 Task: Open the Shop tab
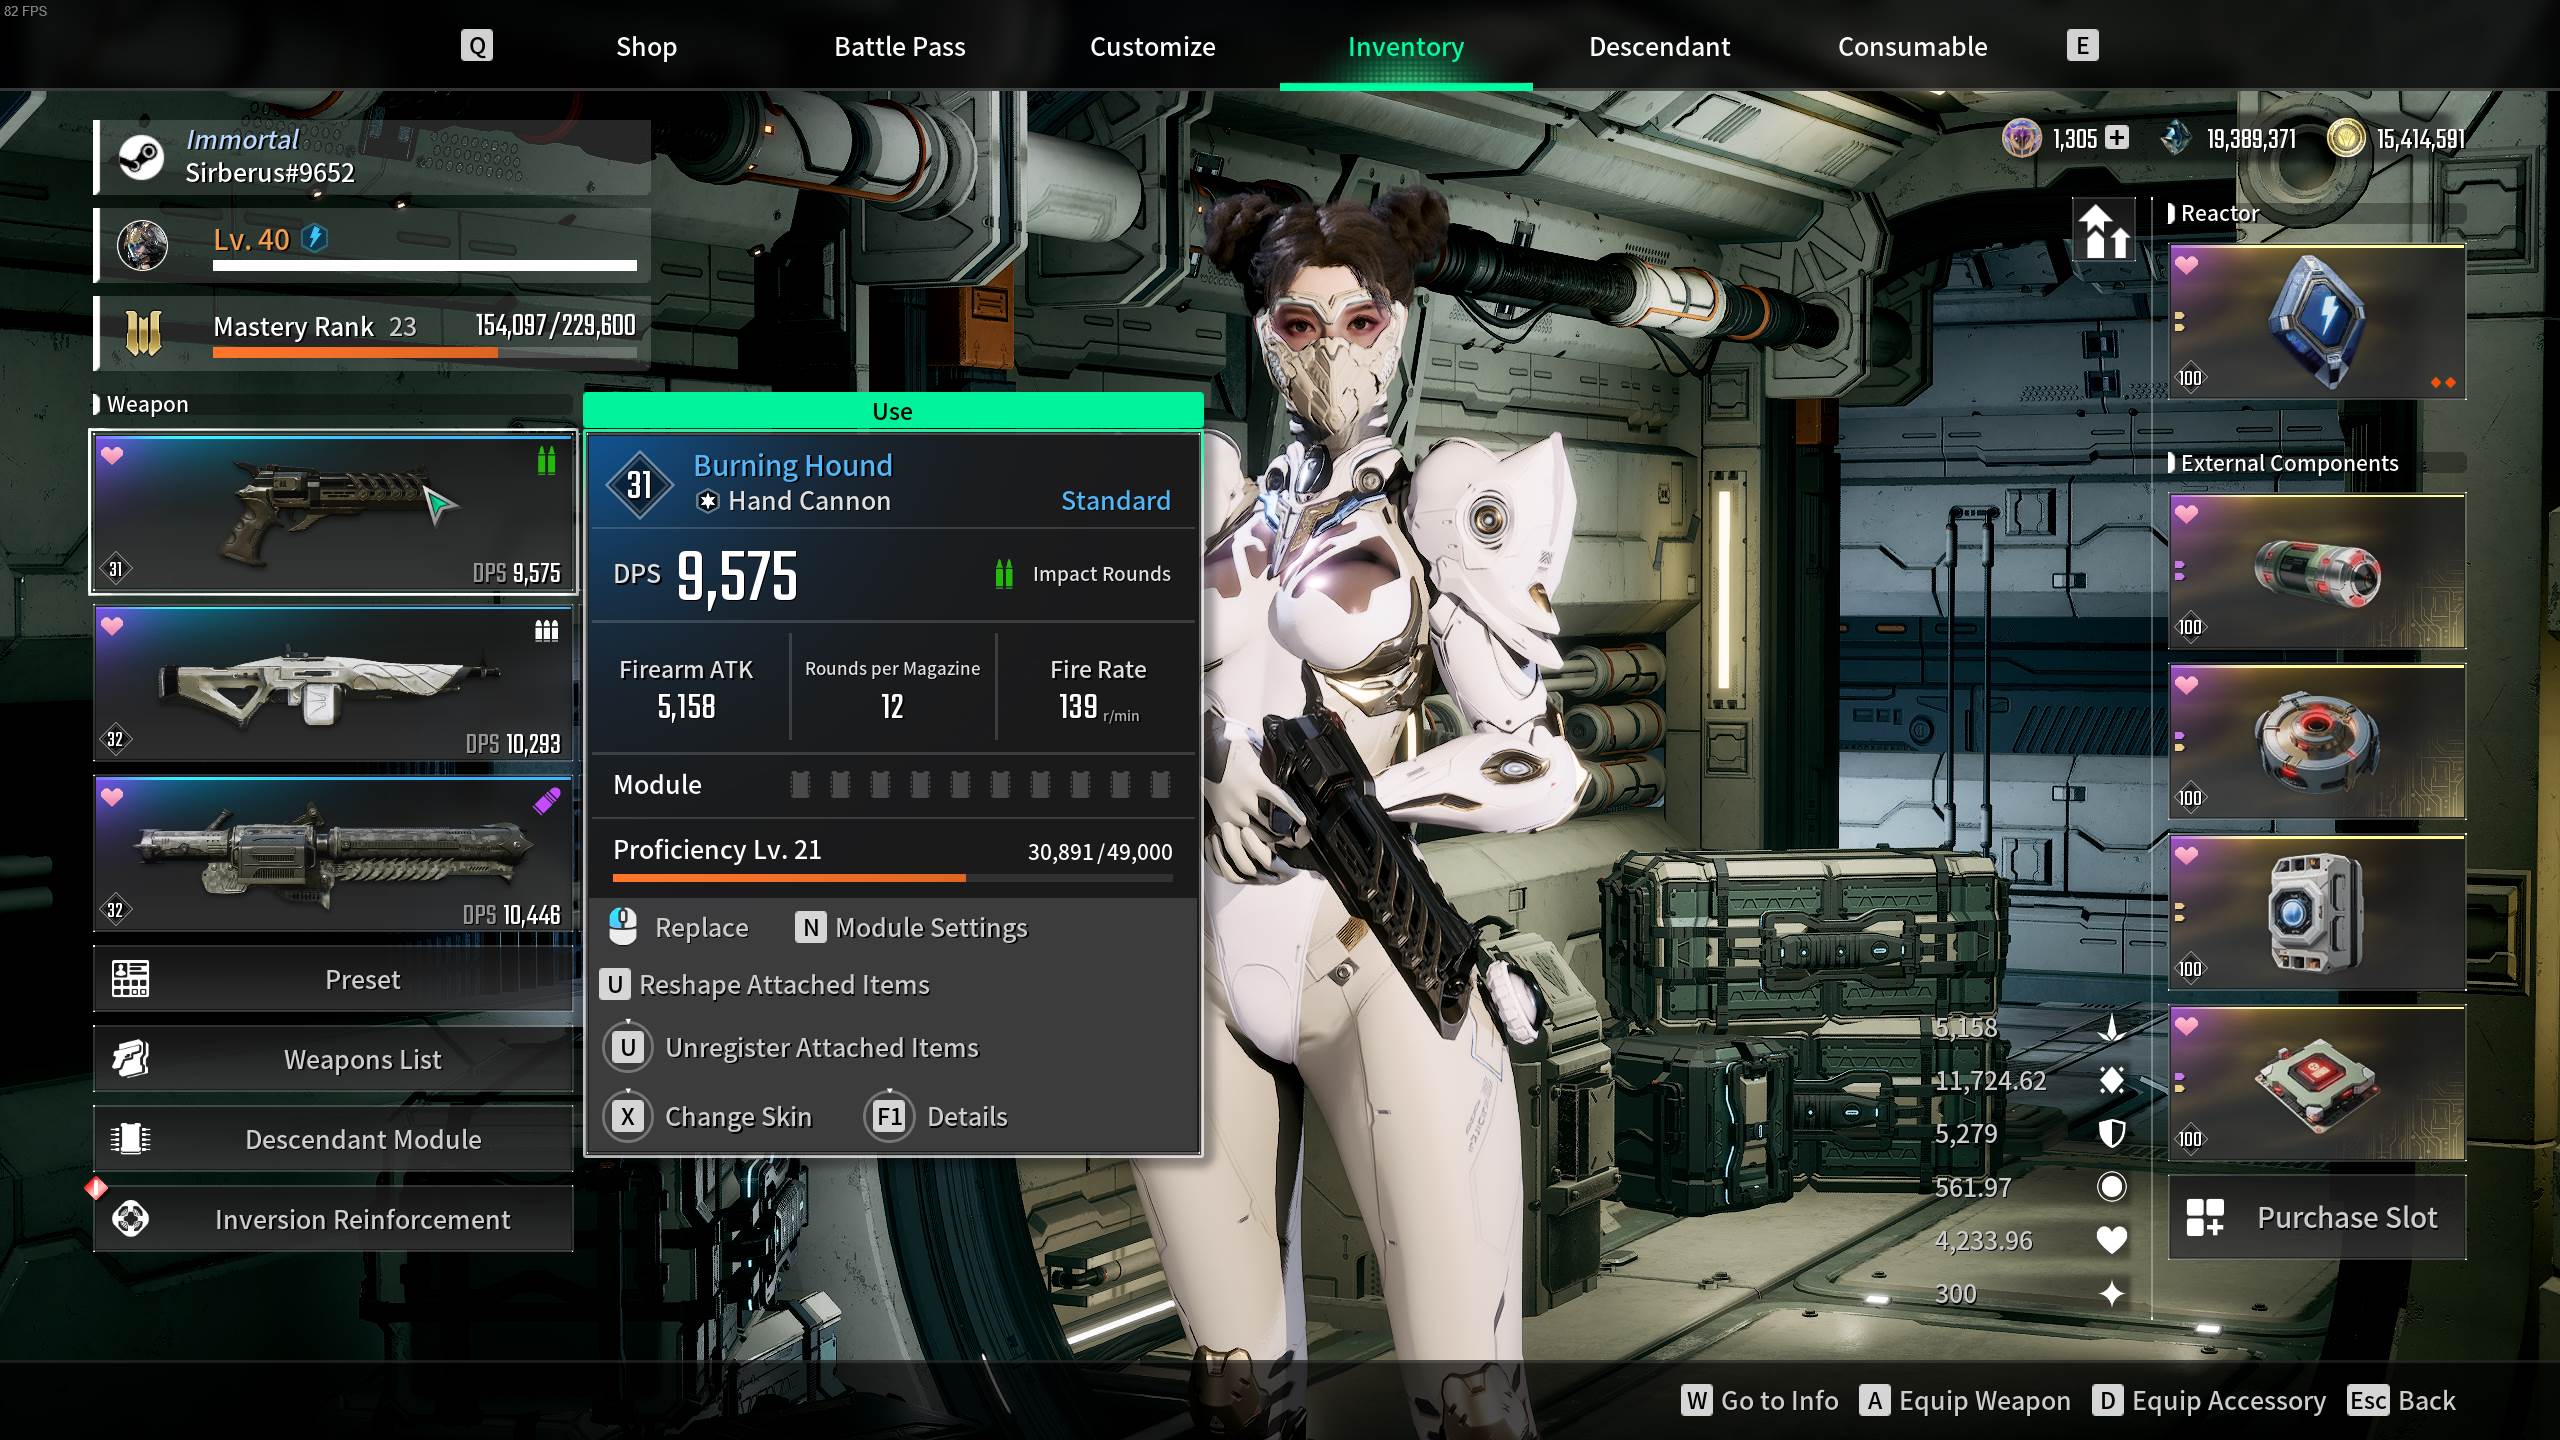[646, 46]
